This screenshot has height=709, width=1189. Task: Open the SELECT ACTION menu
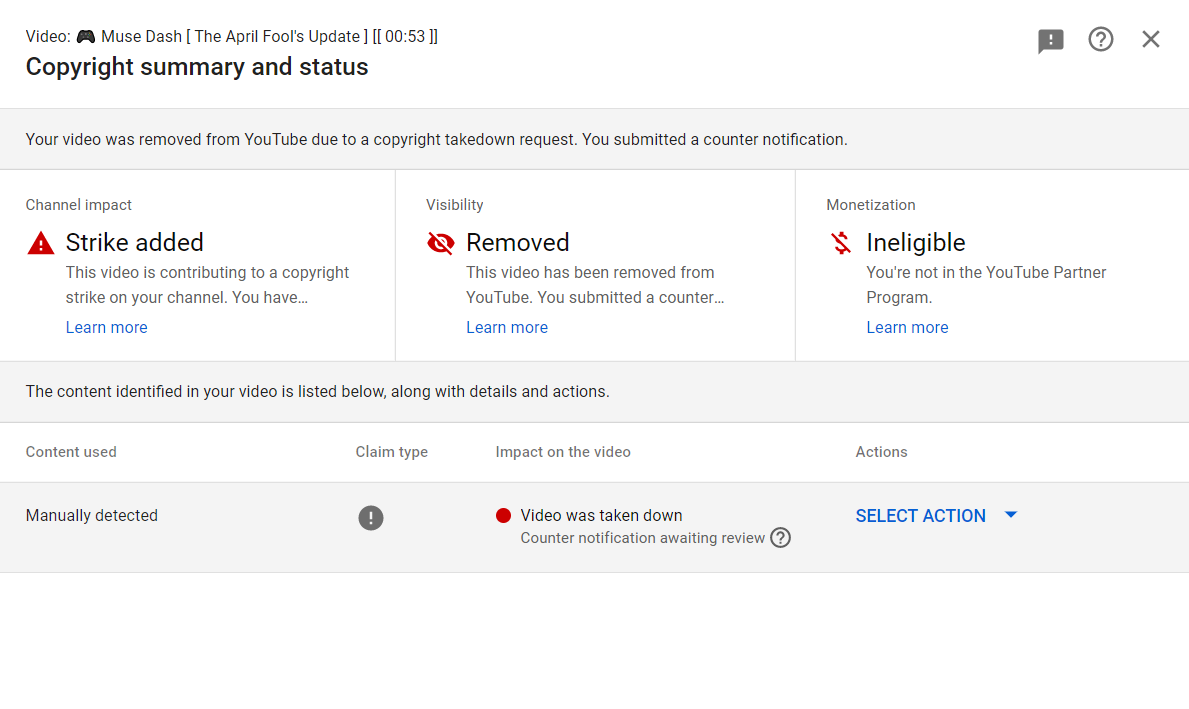pos(920,516)
